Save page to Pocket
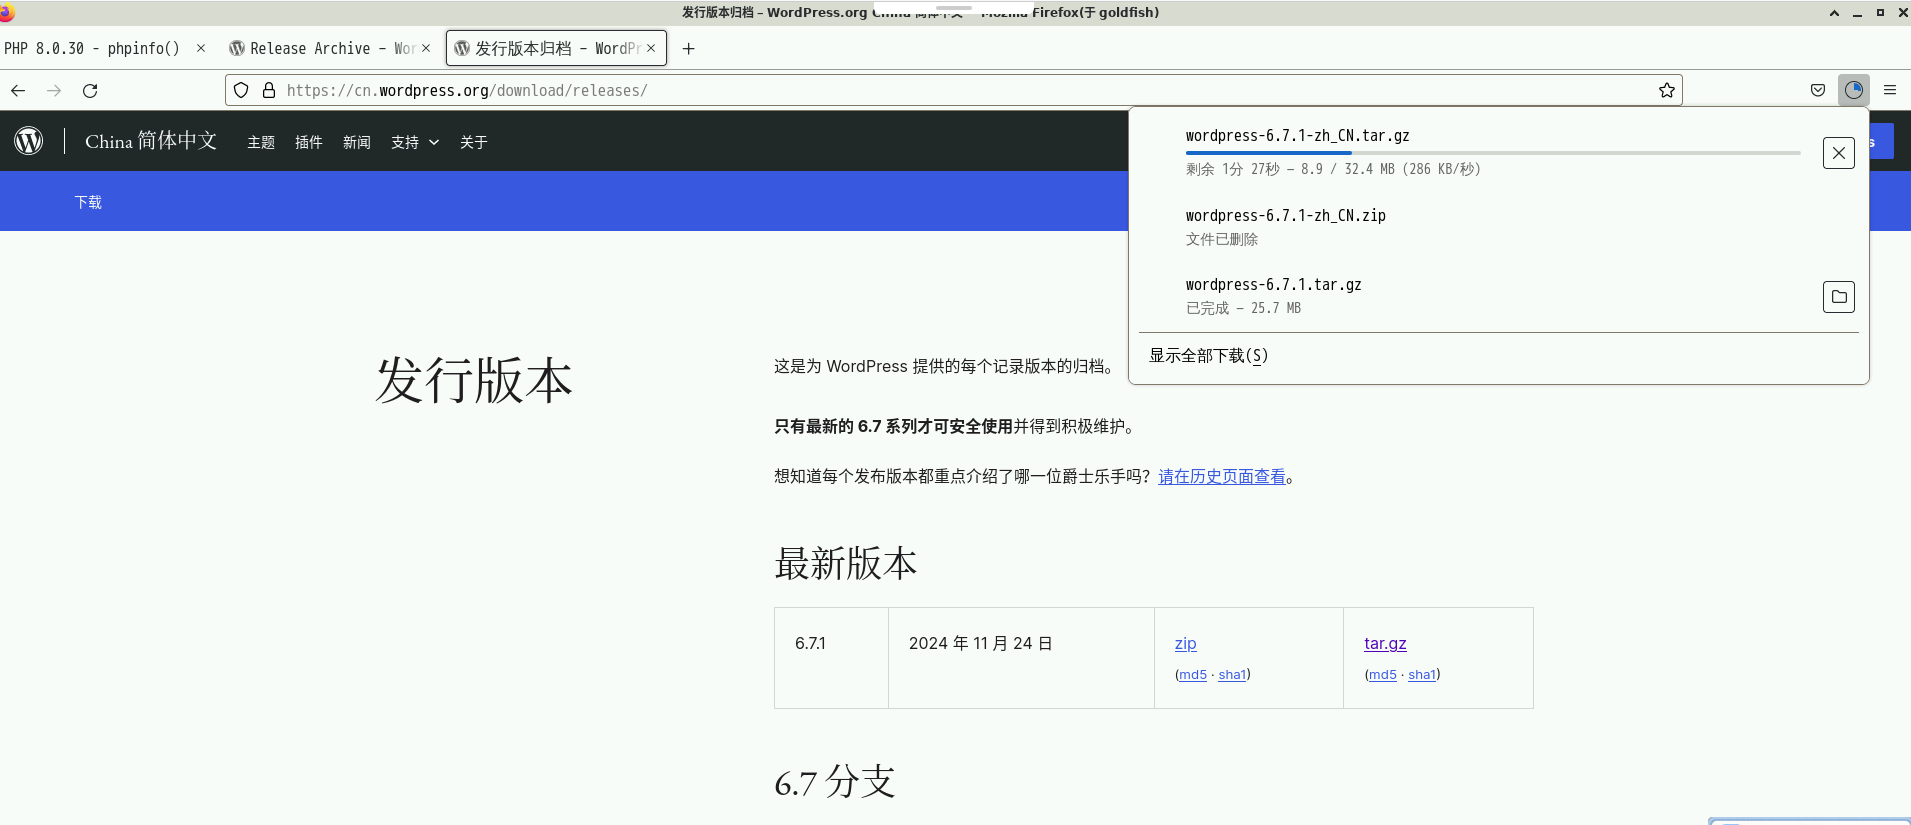Screen dimensions: 1911x825 pos(1818,90)
